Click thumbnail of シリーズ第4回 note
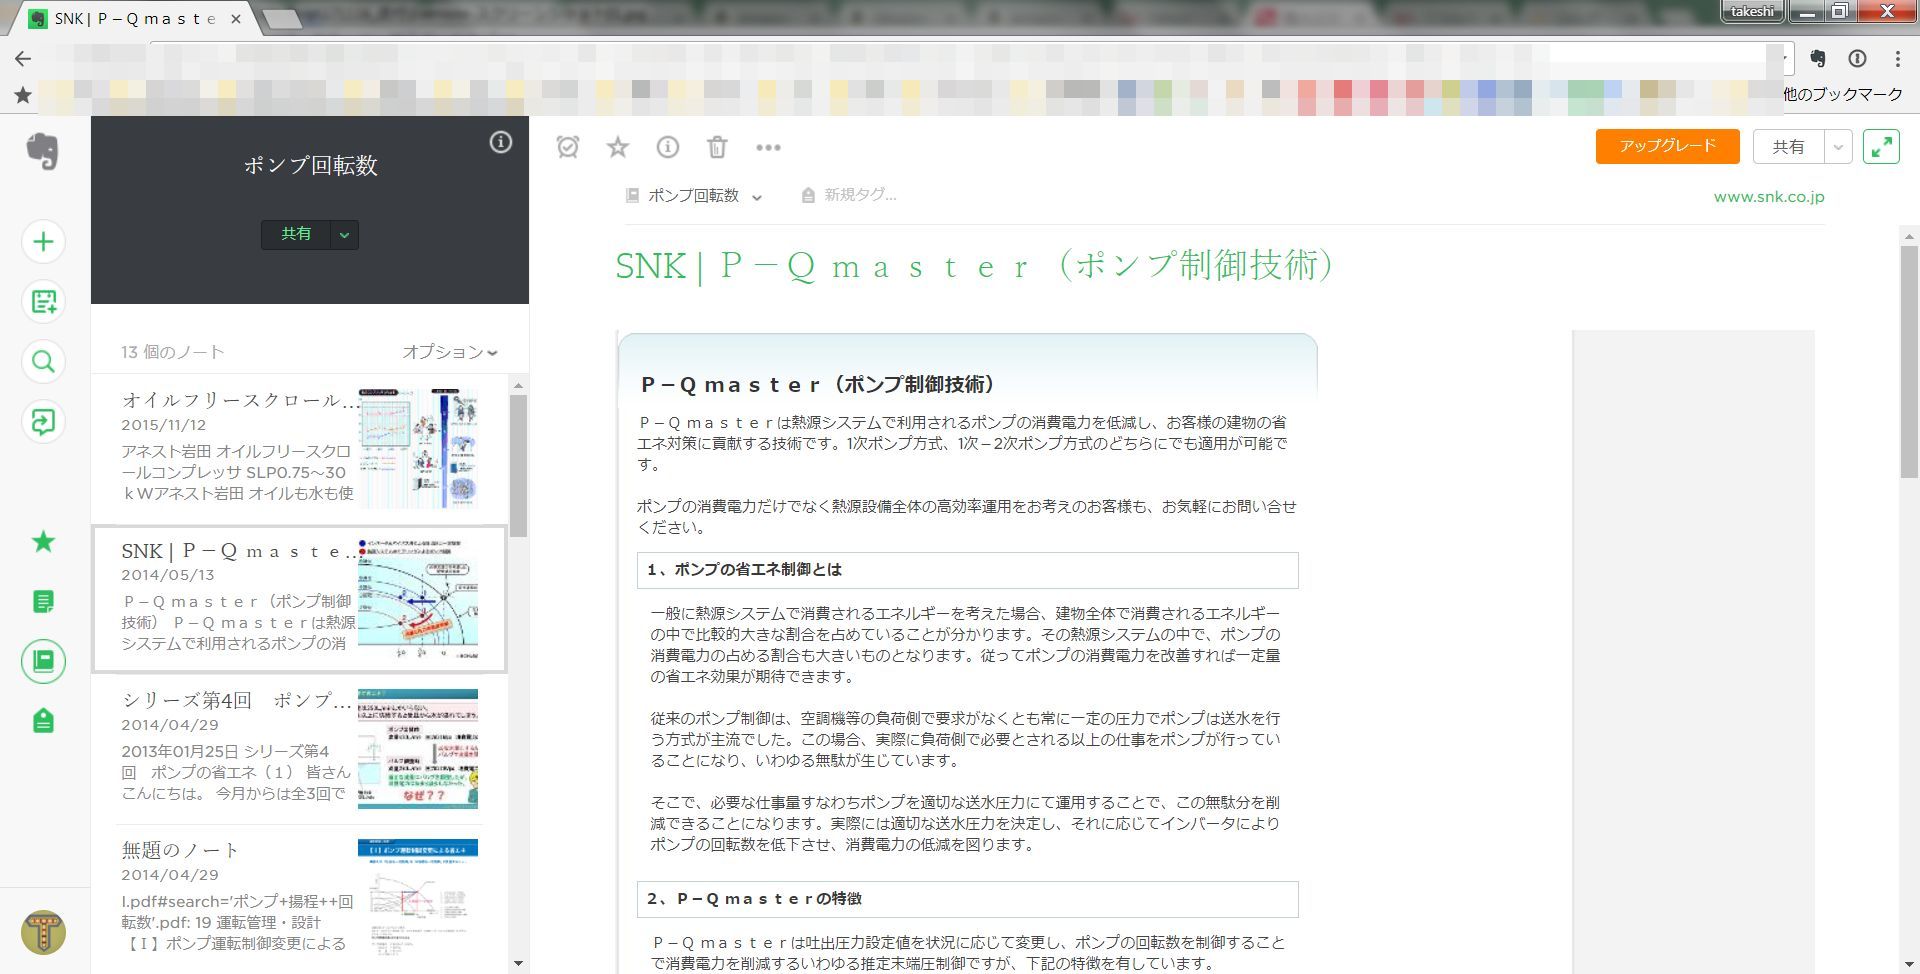The height and width of the screenshot is (974, 1920). coord(418,748)
